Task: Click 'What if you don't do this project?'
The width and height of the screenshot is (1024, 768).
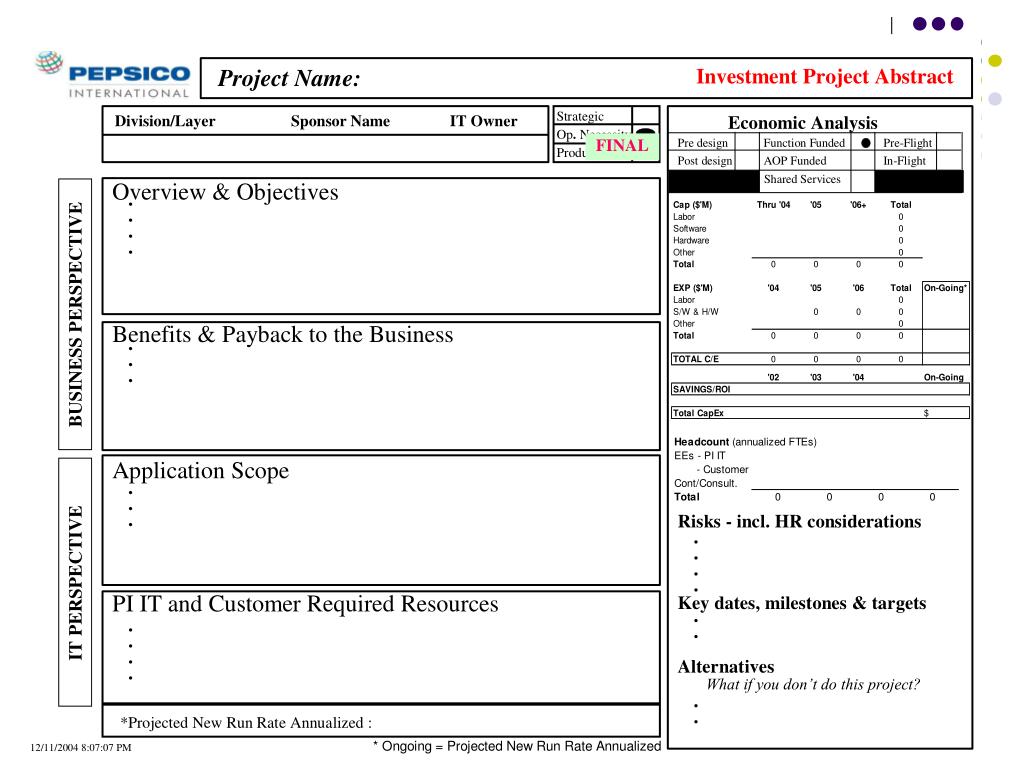Action: 813,684
